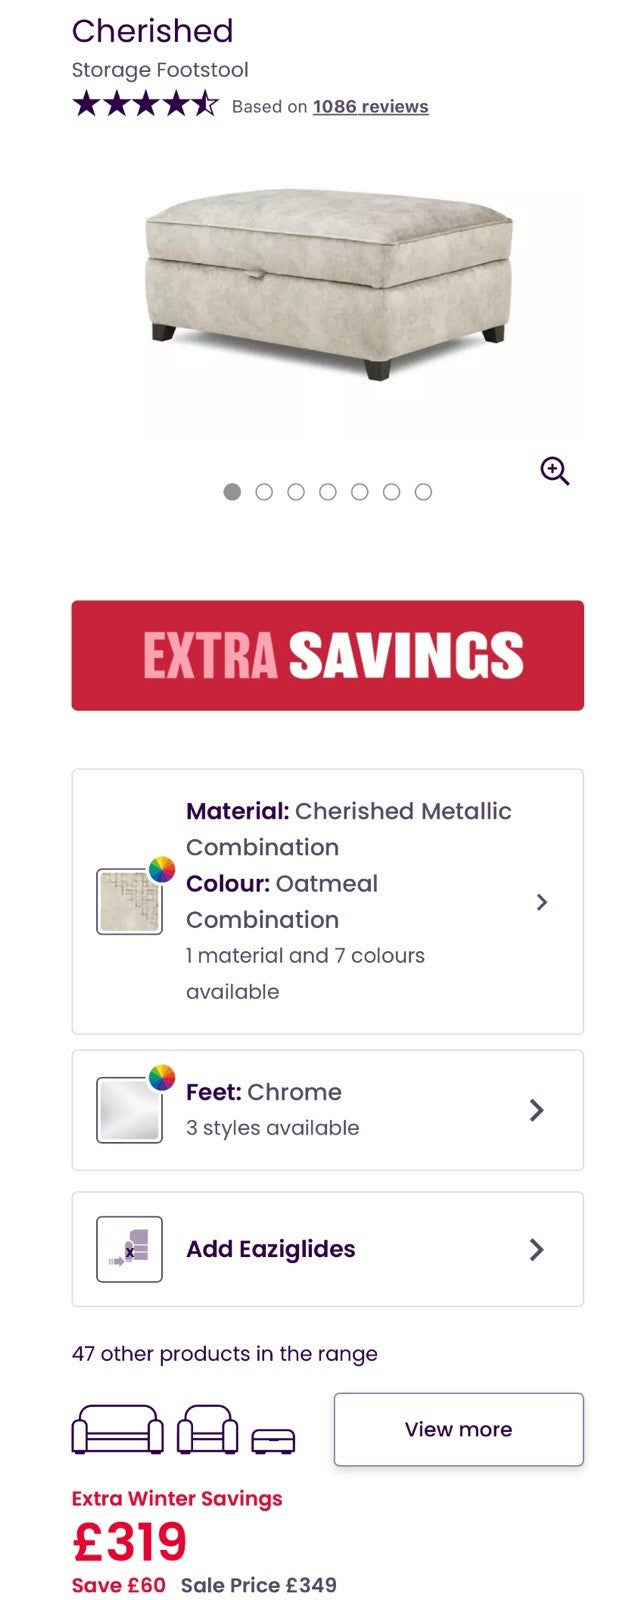
Task: Click the colour wheel on the material swatch
Action: [161, 868]
